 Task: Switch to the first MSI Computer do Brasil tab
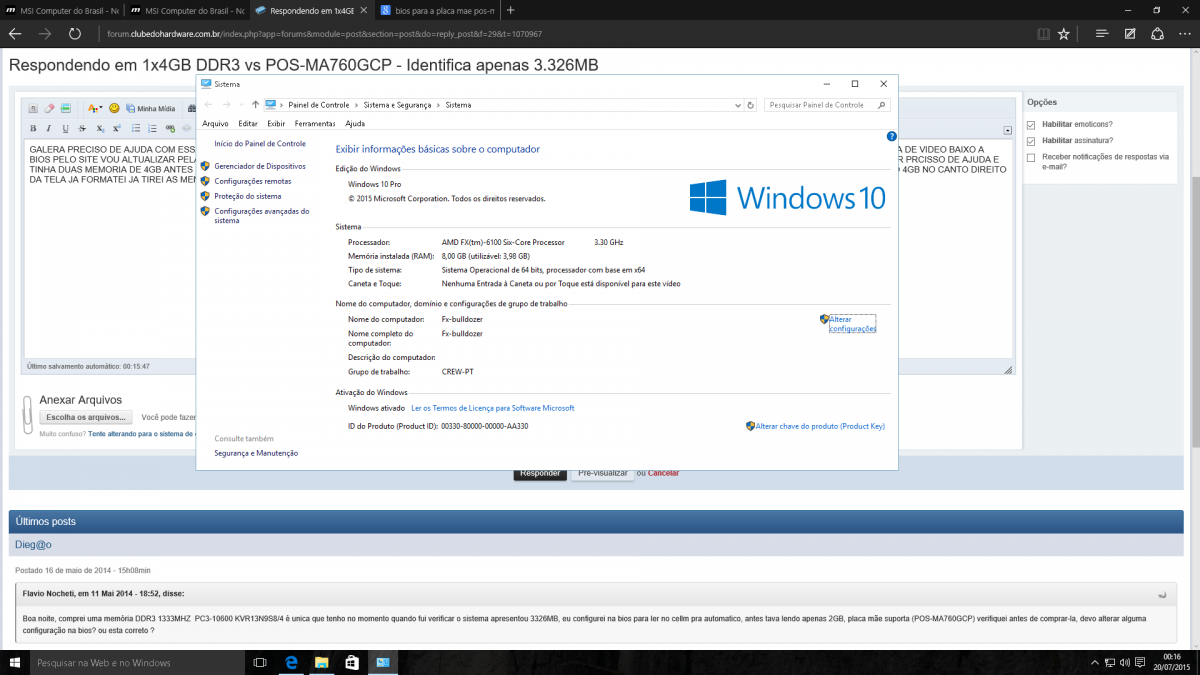(x=62, y=9)
